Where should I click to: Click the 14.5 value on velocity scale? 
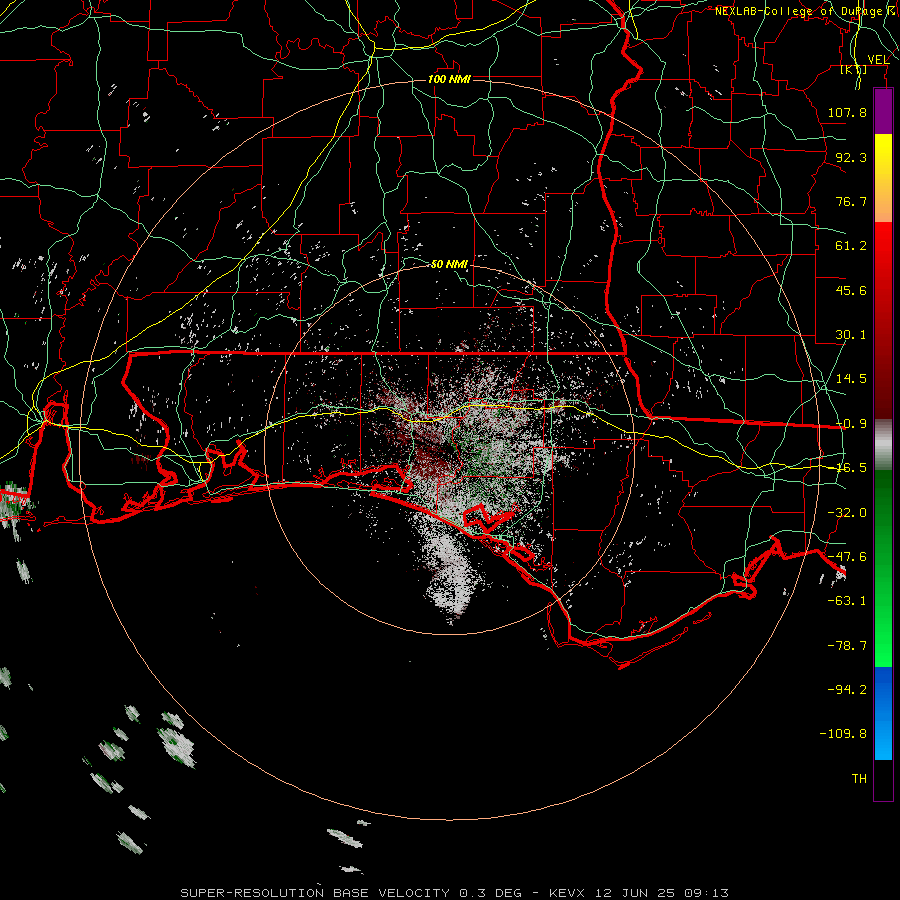[851, 379]
